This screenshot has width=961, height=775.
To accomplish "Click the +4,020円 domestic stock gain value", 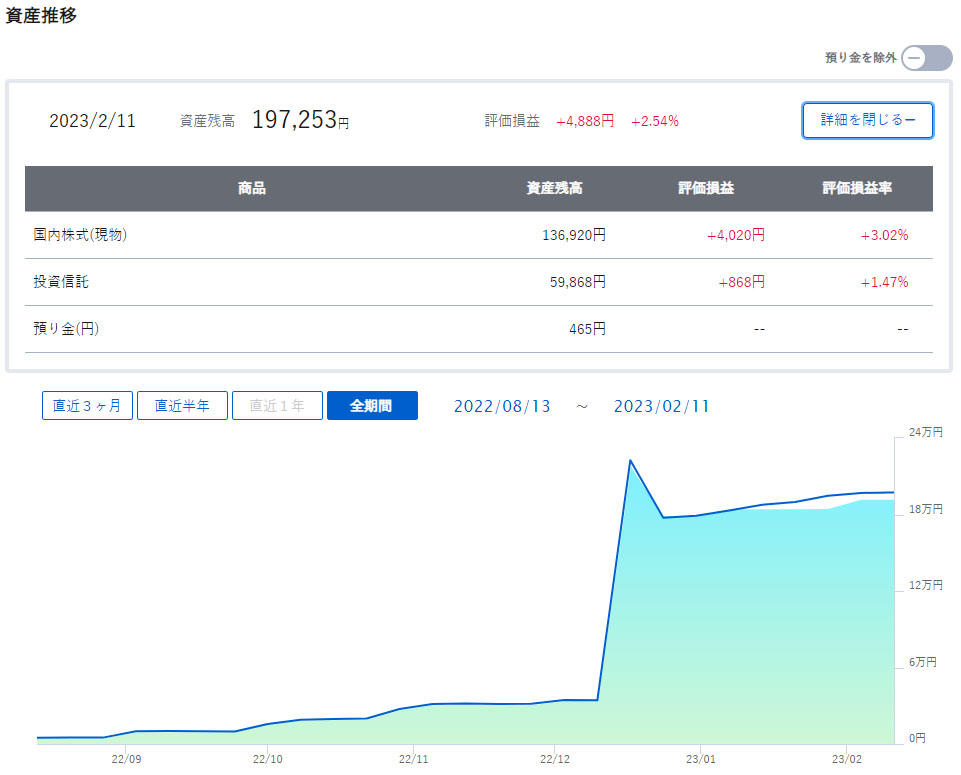I will point(735,235).
